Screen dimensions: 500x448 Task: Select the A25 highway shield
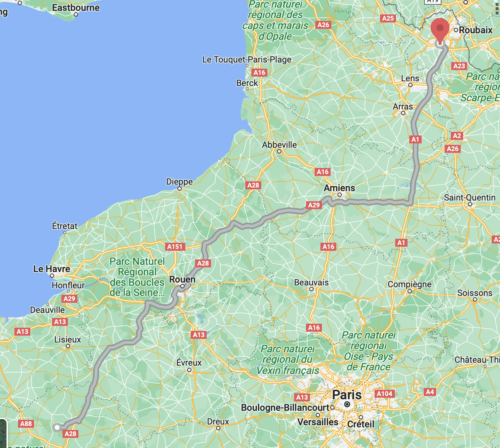coord(388,18)
